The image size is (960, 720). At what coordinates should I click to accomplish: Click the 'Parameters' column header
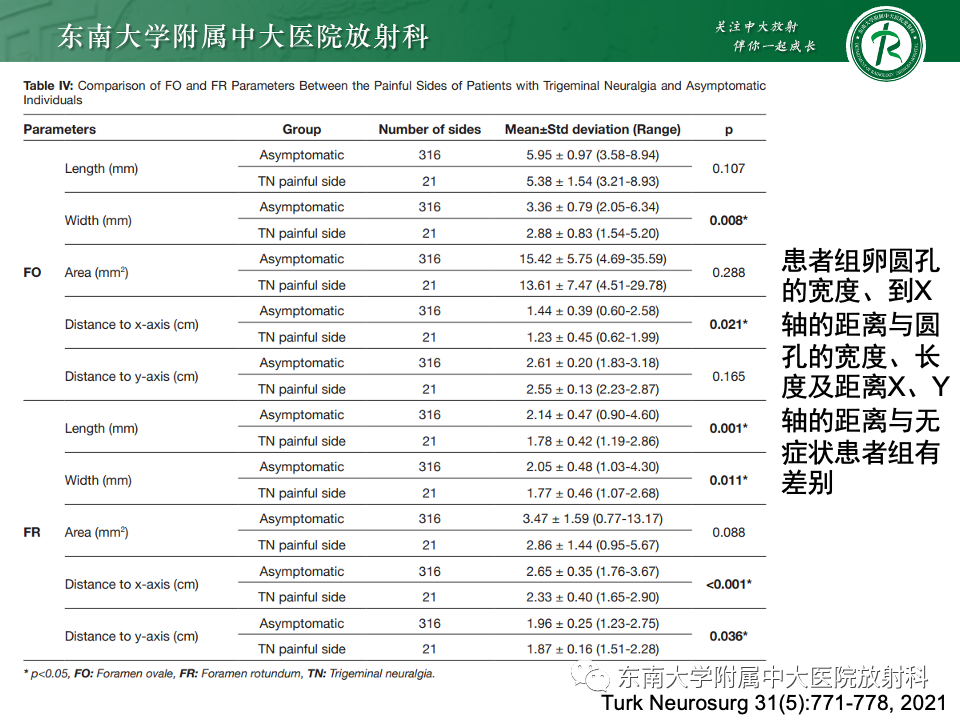pos(59,129)
